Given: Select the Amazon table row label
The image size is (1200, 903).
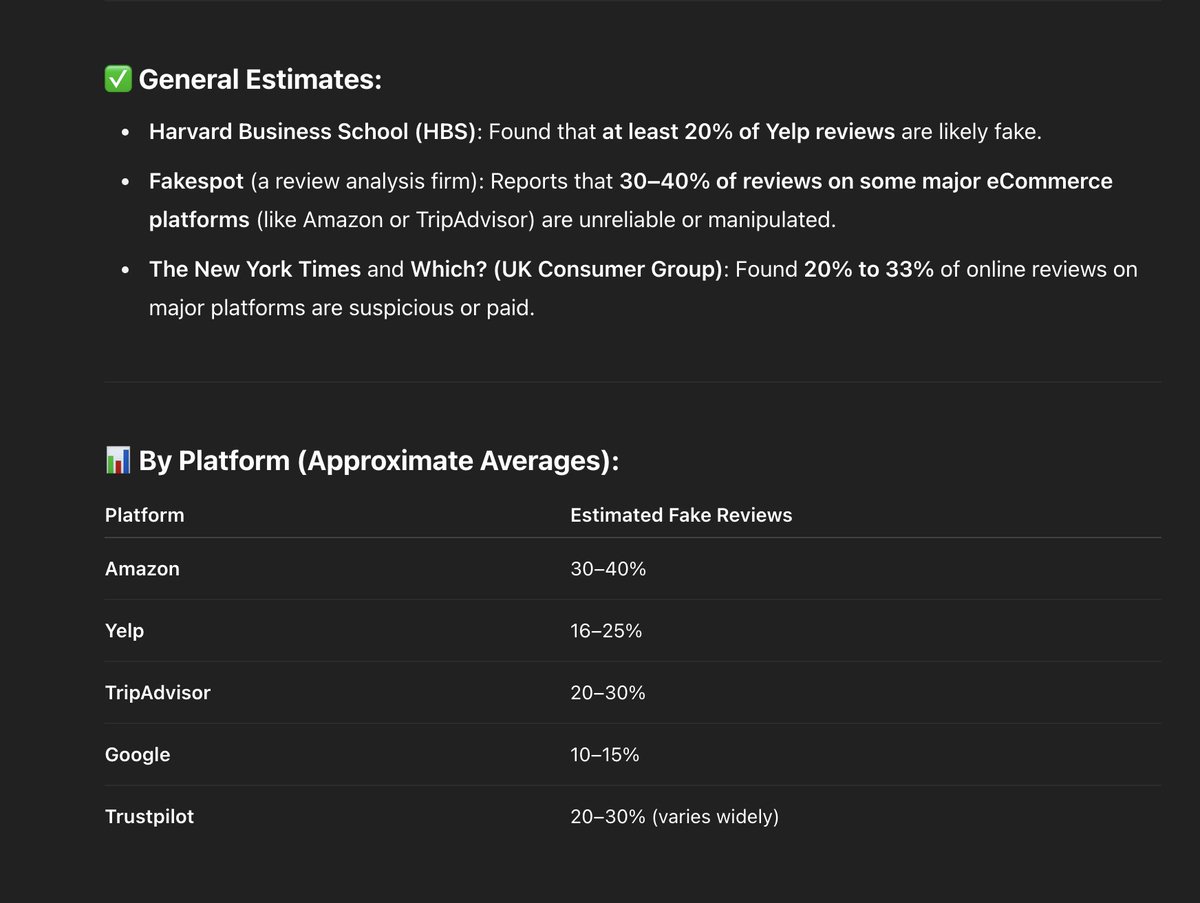Looking at the screenshot, I should [142, 569].
